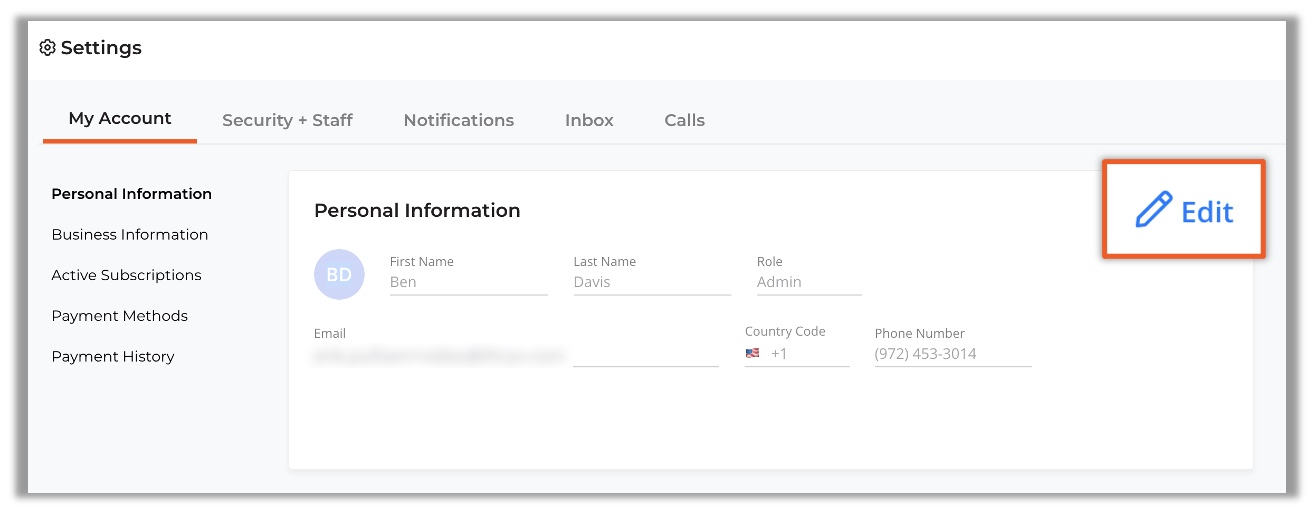Open Business Information section
Screen dimensions: 1316x516
coord(130,235)
